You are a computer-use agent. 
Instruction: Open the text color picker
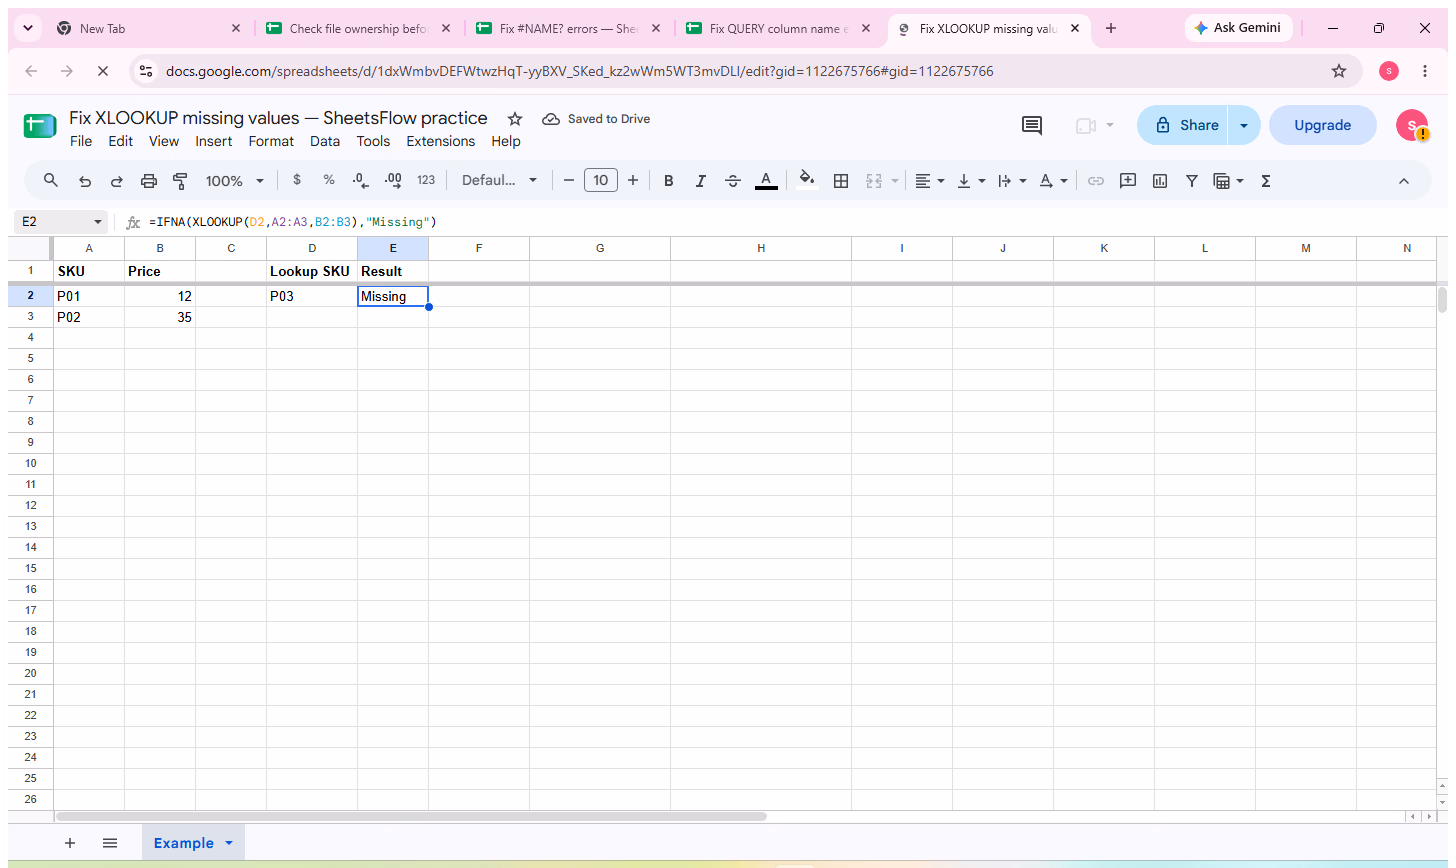click(766, 181)
